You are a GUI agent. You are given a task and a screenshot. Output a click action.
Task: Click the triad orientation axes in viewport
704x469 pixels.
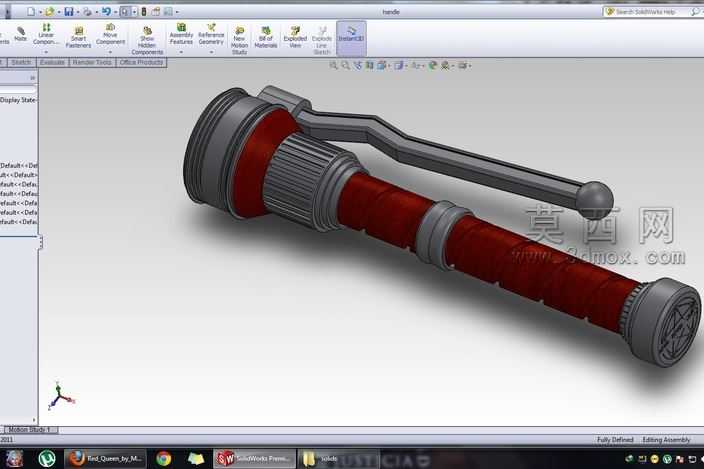click(61, 396)
